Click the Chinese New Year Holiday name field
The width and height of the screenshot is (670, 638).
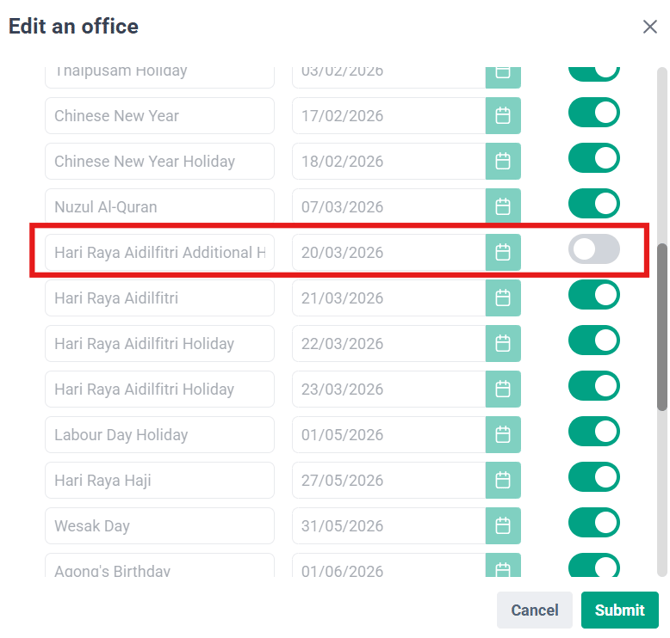pos(160,162)
